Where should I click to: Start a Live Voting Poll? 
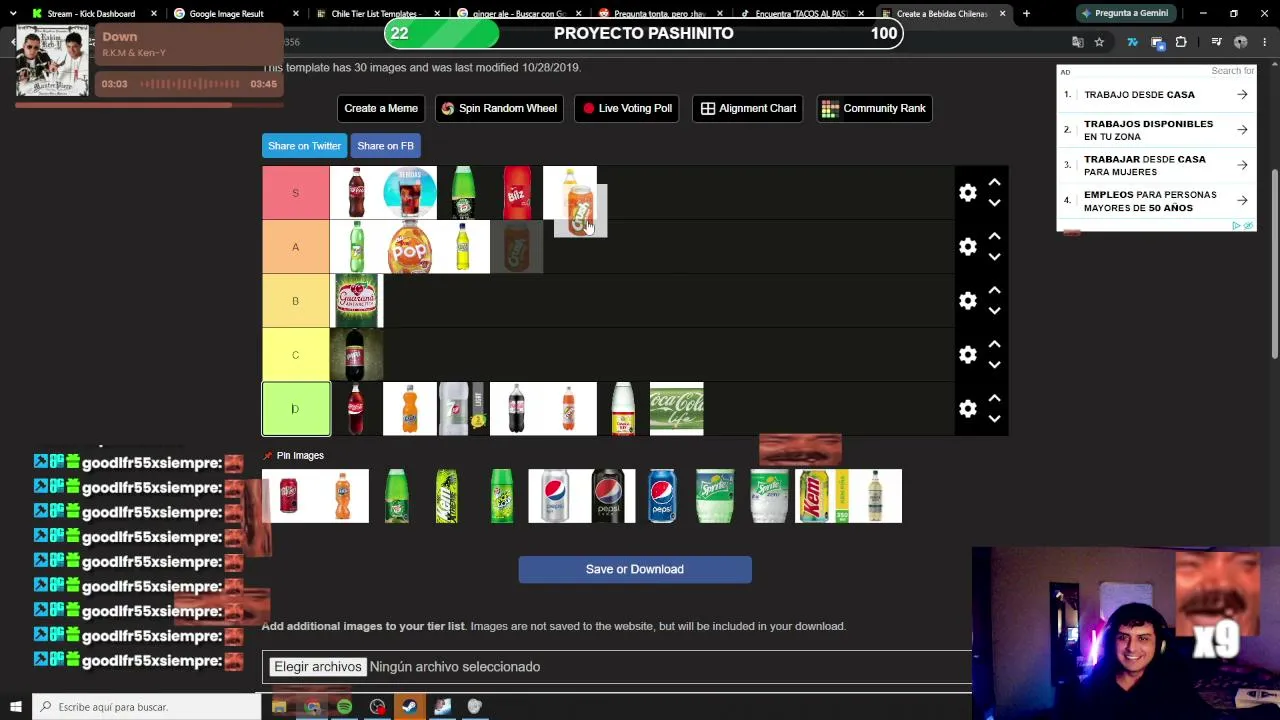tap(627, 108)
